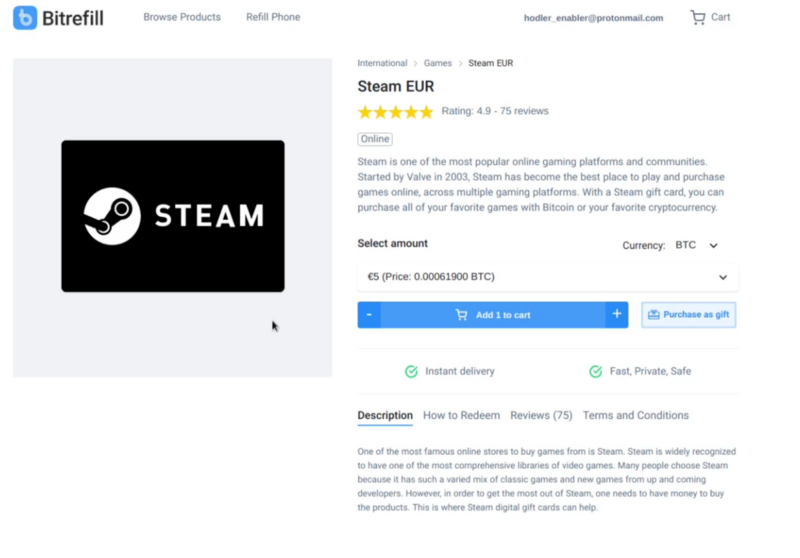
Task: Expand the BTC currency dropdown
Action: [696, 245]
